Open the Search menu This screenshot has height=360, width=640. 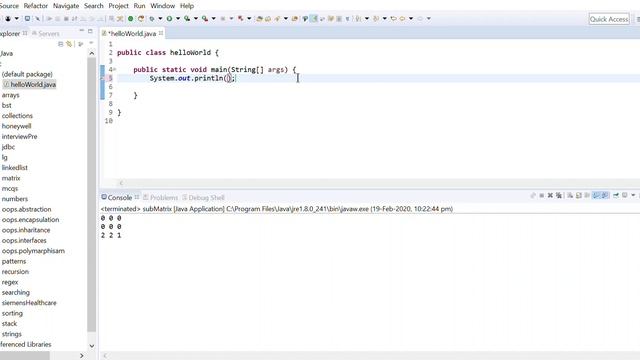point(93,6)
